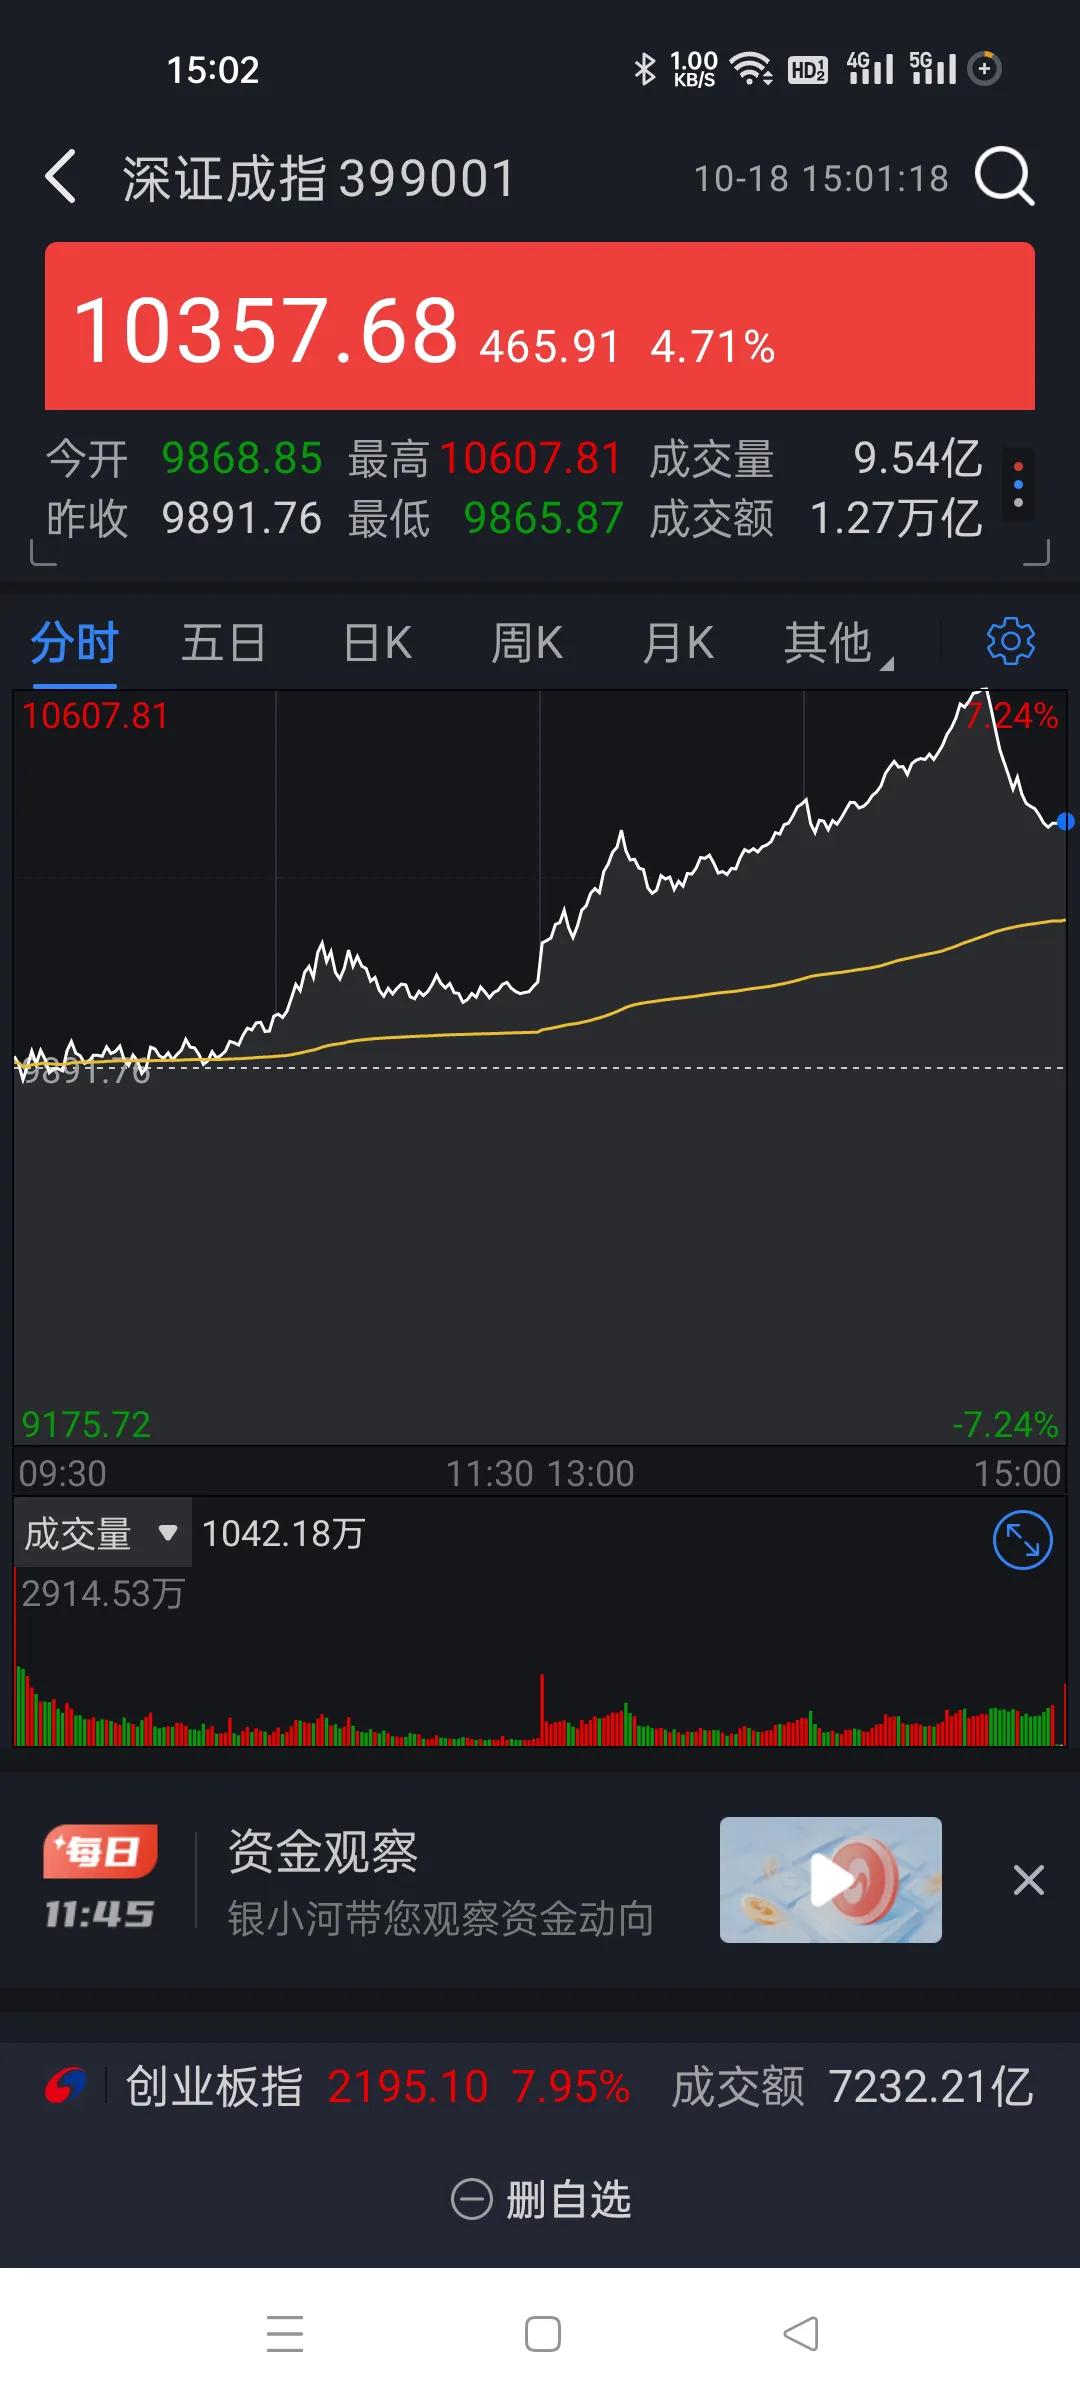Viewport: 1080px width, 2400px height.
Task: Tap the red price panel 10357.68
Action: point(540,326)
